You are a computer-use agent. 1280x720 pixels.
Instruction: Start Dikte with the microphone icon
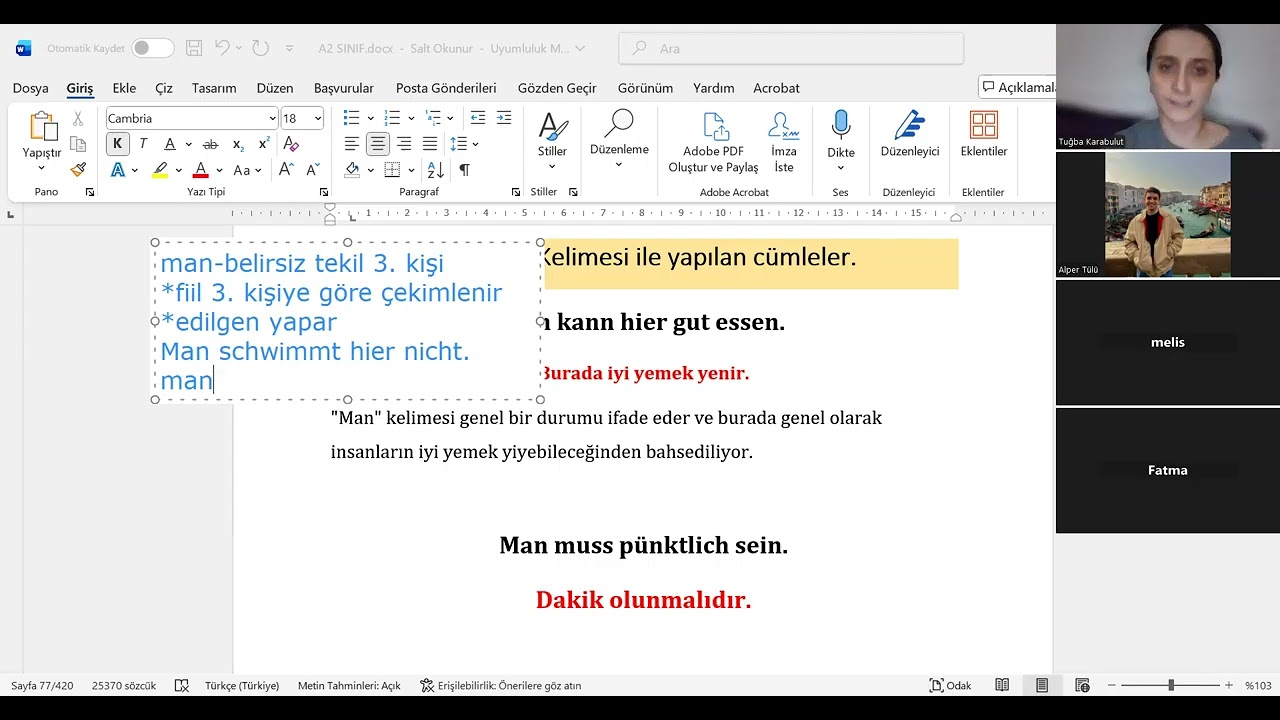tap(841, 125)
